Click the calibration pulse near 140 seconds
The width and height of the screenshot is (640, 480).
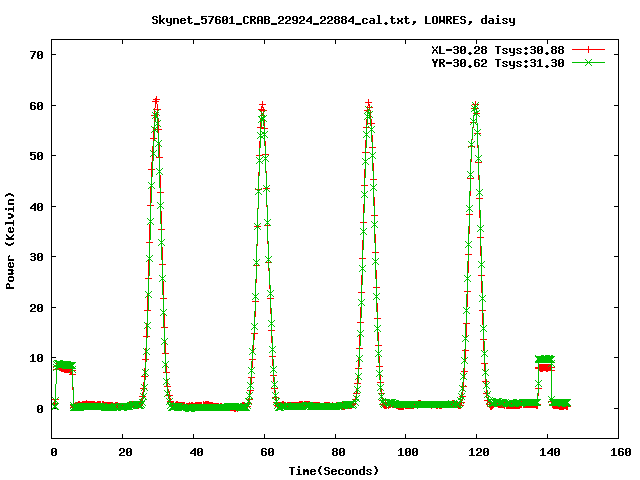click(x=545, y=359)
